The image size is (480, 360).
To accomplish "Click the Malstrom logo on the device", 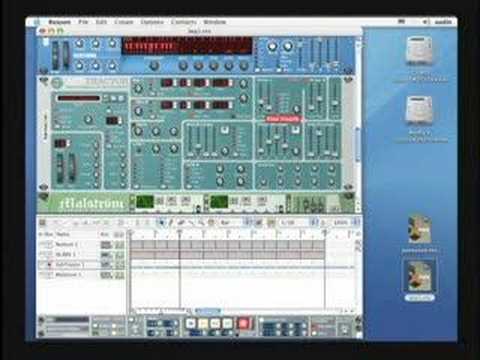I will (91, 203).
